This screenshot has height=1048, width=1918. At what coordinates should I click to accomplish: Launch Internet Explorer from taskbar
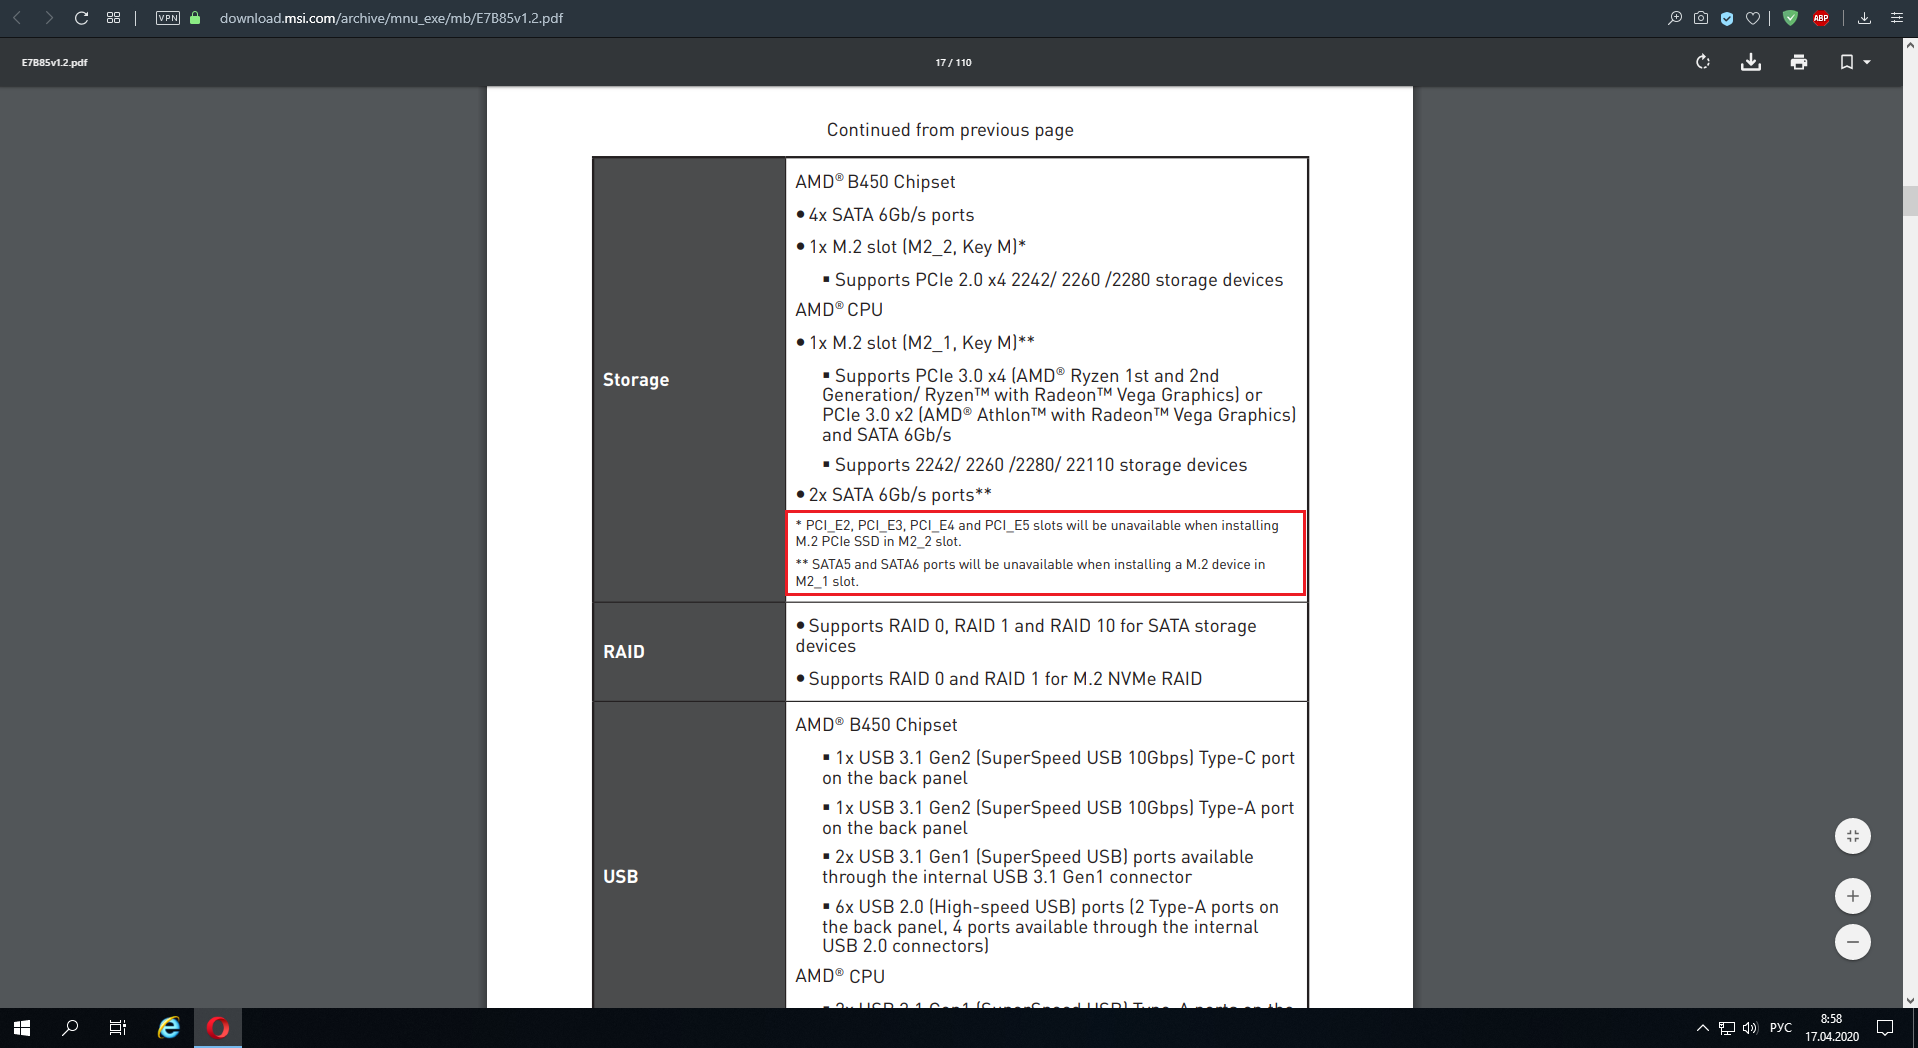[169, 1028]
